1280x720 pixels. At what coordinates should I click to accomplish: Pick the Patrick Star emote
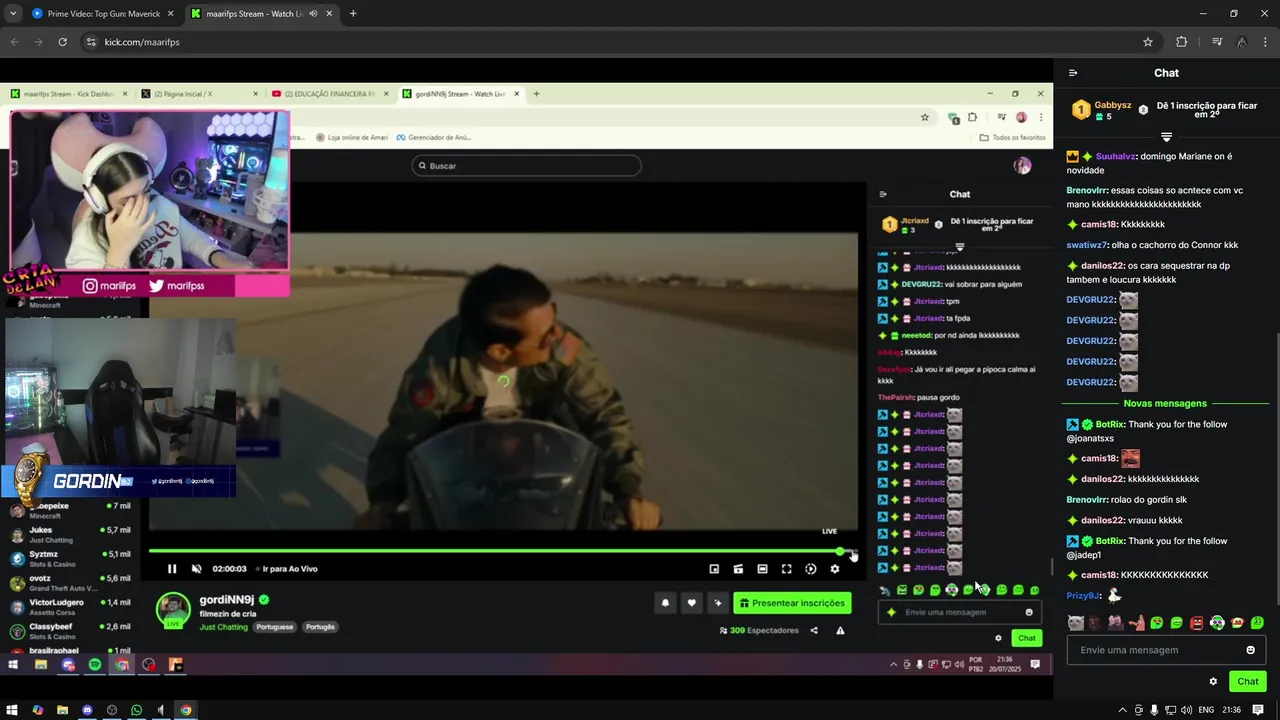click(1136, 623)
